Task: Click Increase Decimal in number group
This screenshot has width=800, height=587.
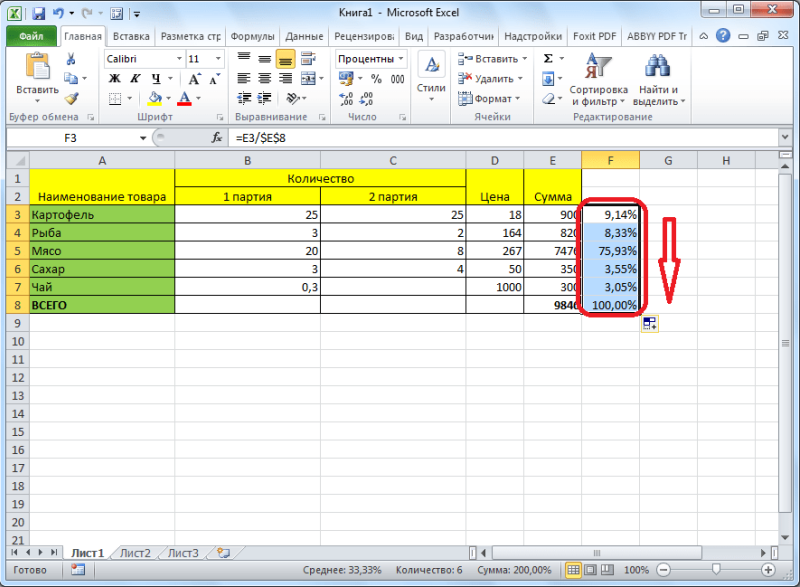Action: [345, 98]
